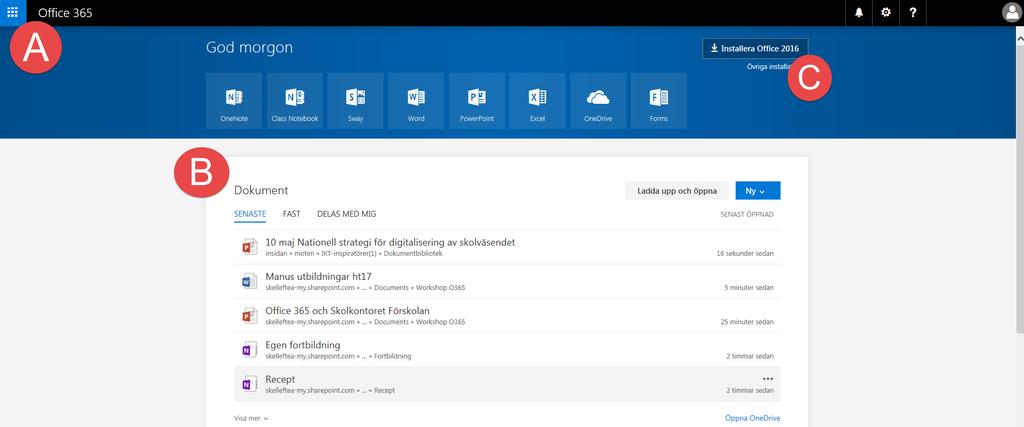The height and width of the screenshot is (427, 1024).
Task: Click the '25 minuter sedan' timestamp
Action: pyautogui.click(x=748, y=322)
